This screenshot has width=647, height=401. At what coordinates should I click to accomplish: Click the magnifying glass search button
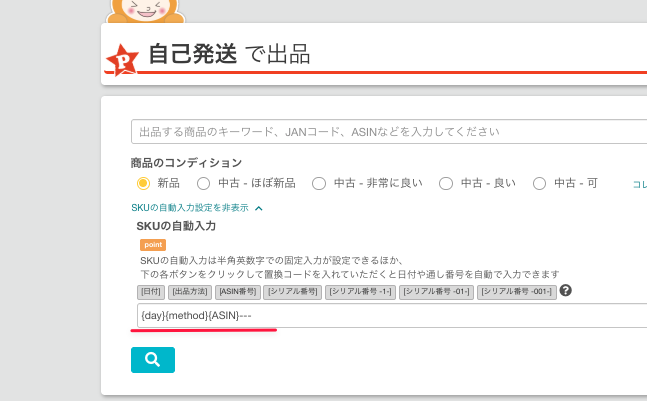[152, 359]
